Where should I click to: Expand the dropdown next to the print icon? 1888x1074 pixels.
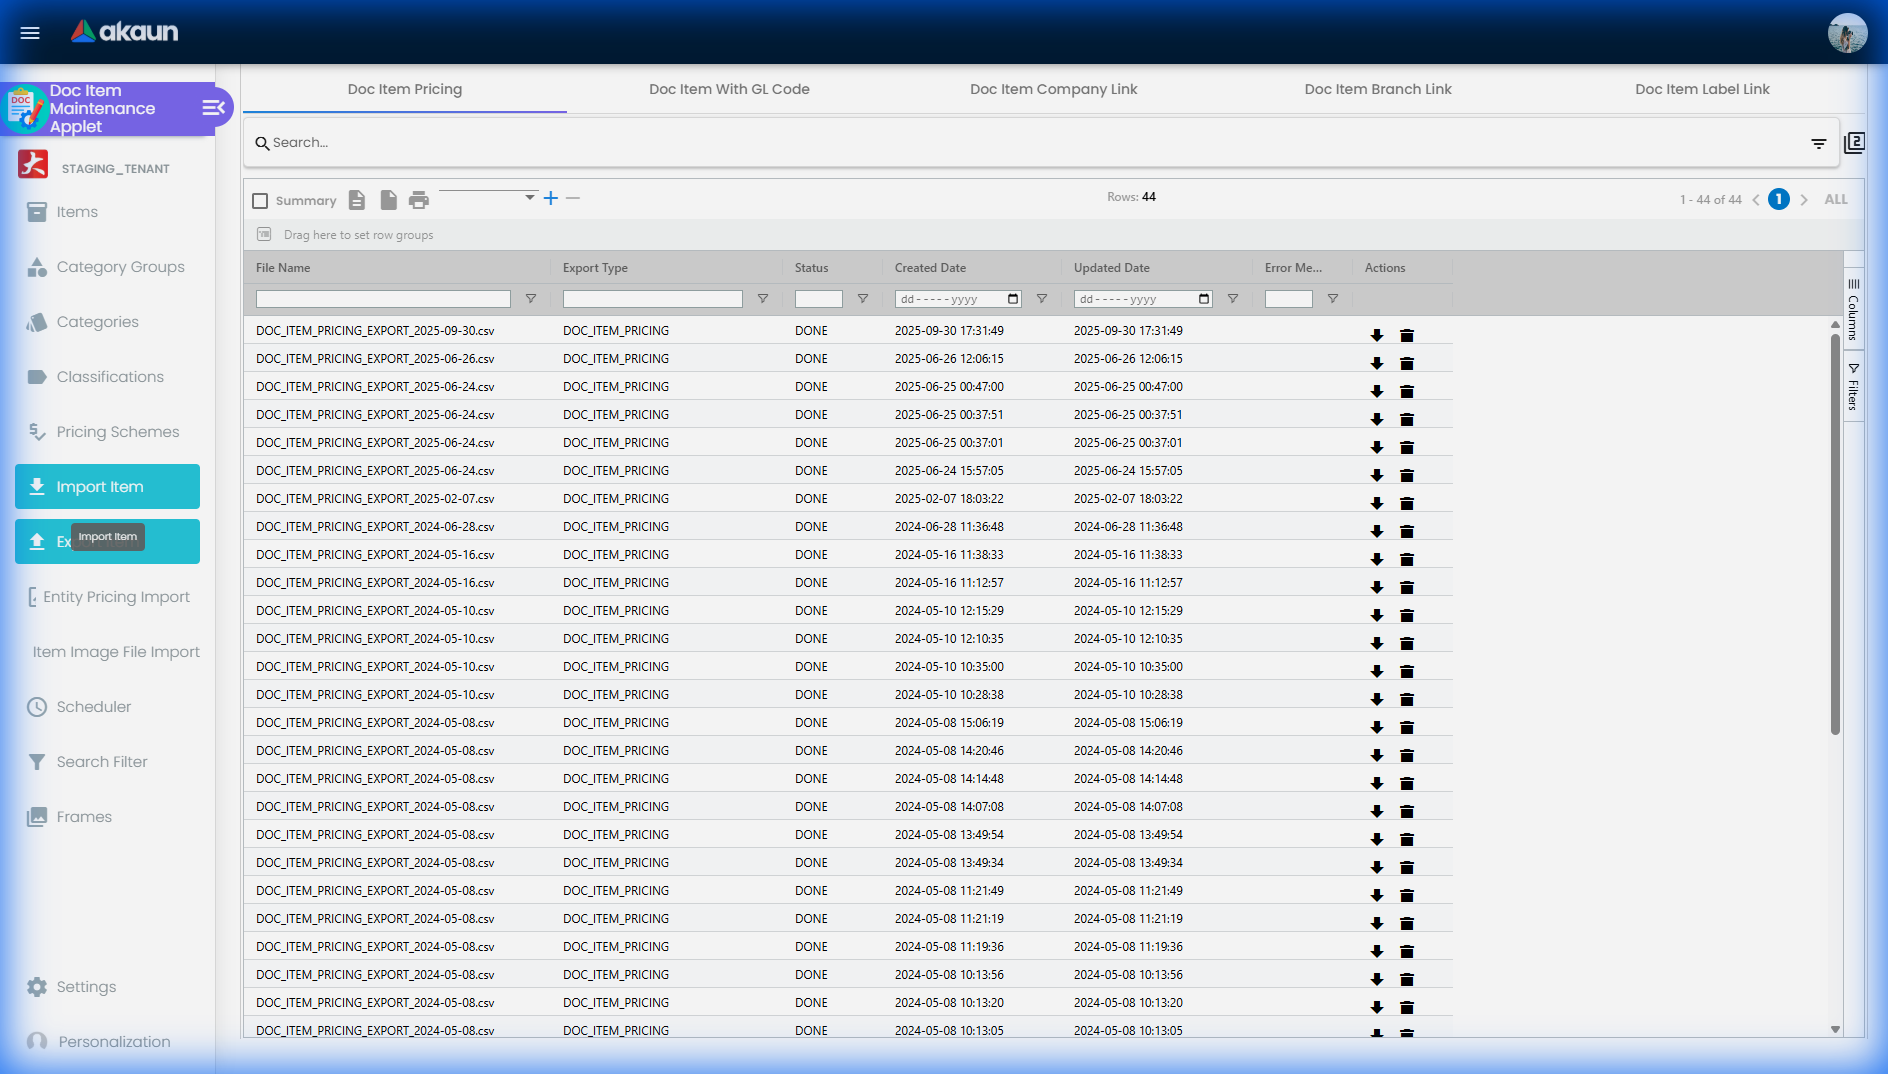point(529,198)
